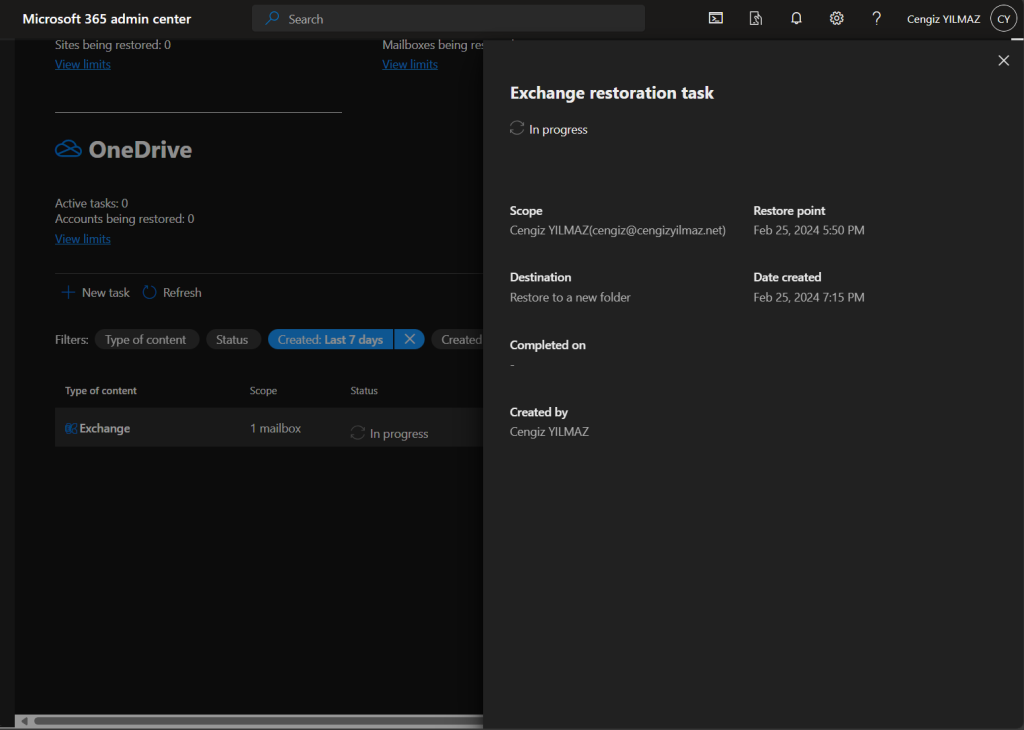The image size is (1024, 730).
Task: Open the Type of content filter
Action: (x=146, y=340)
